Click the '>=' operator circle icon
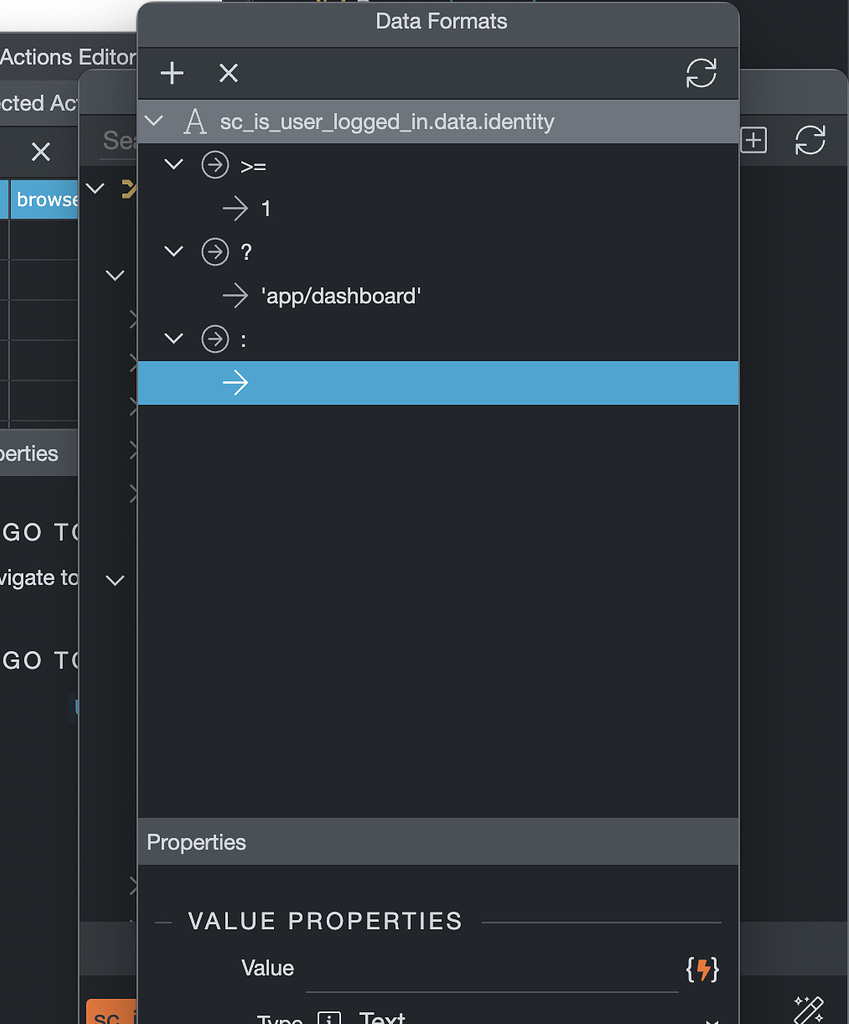This screenshot has width=849, height=1024. pos(215,165)
